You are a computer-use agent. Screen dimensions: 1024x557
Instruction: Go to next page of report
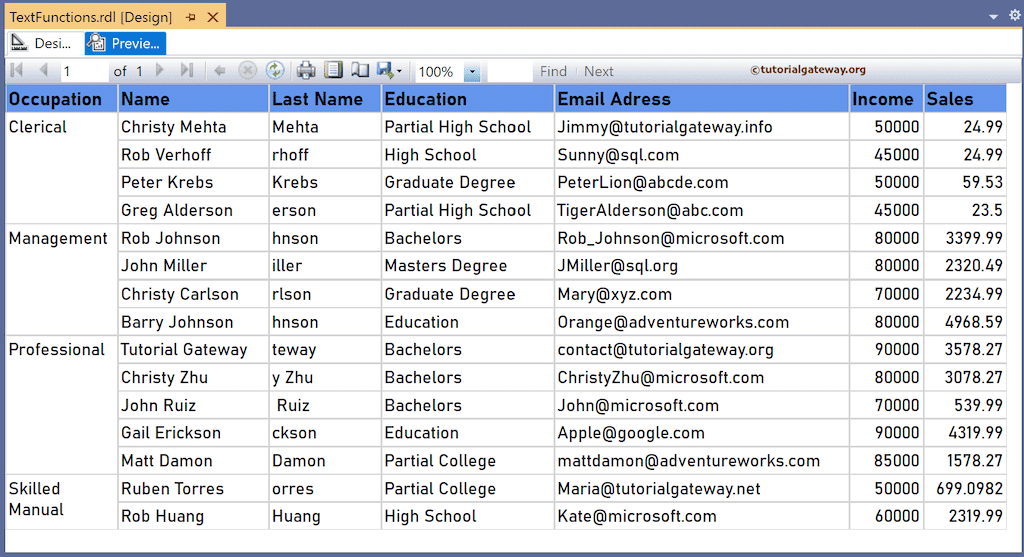tap(160, 71)
